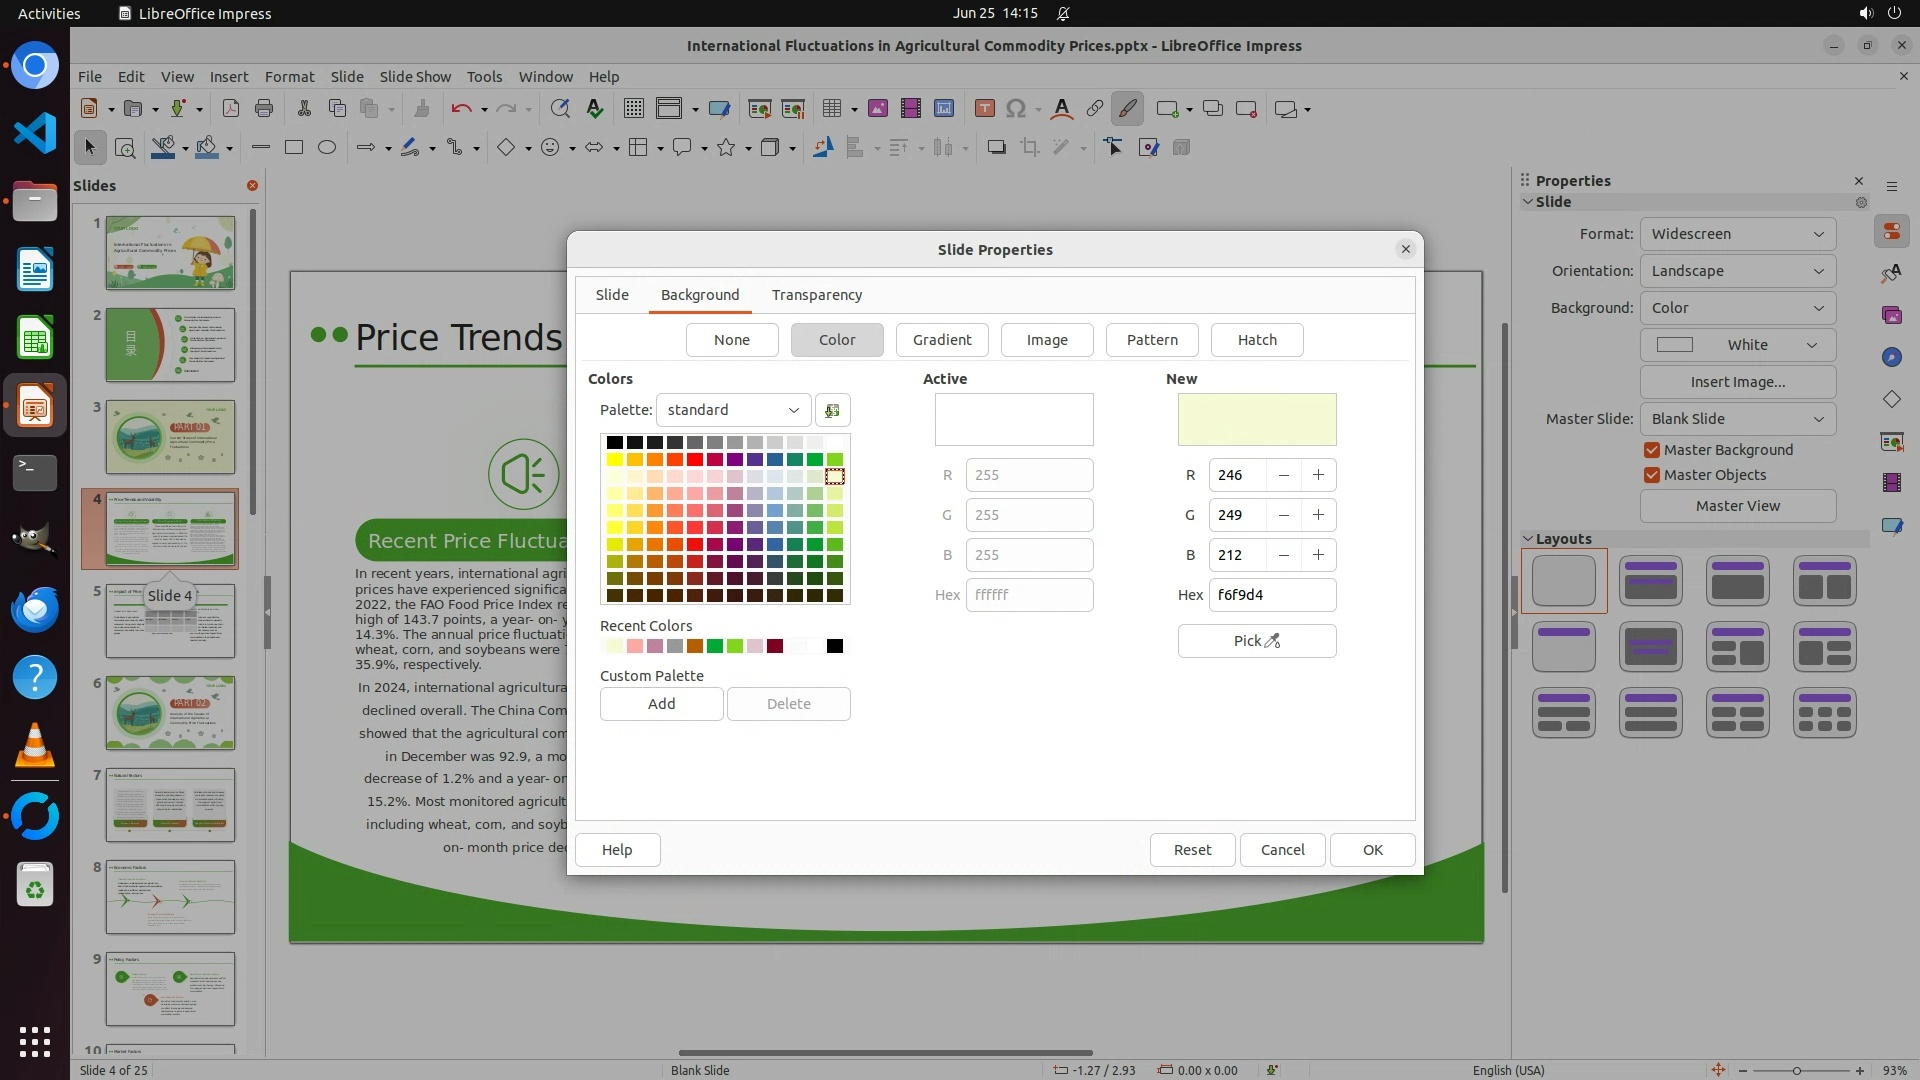
Task: Toggle the Master Objects checkbox
Action: click(1652, 475)
